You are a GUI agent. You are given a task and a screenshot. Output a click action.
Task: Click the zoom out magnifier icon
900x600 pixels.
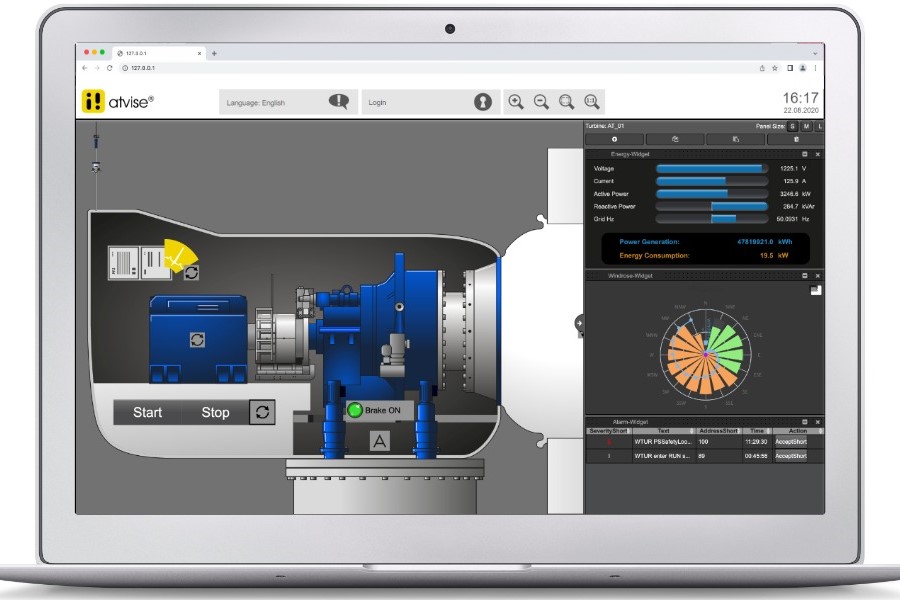pyautogui.click(x=541, y=101)
